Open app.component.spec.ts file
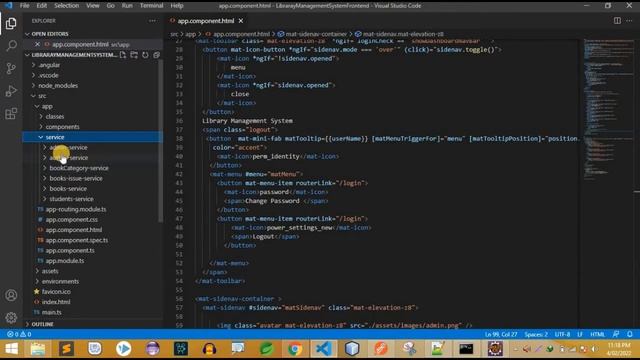This screenshot has width=640, height=360. pos(77,240)
